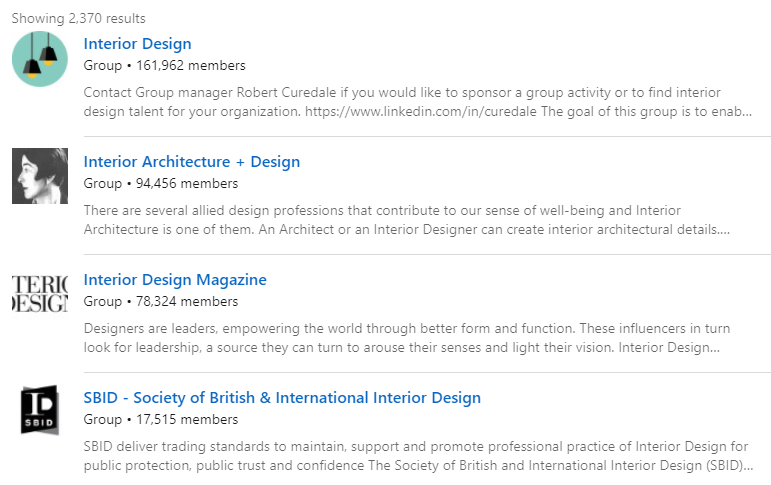The width and height of the screenshot is (771, 485).
Task: Click description mentioning Robert Curedale
Action: (417, 102)
